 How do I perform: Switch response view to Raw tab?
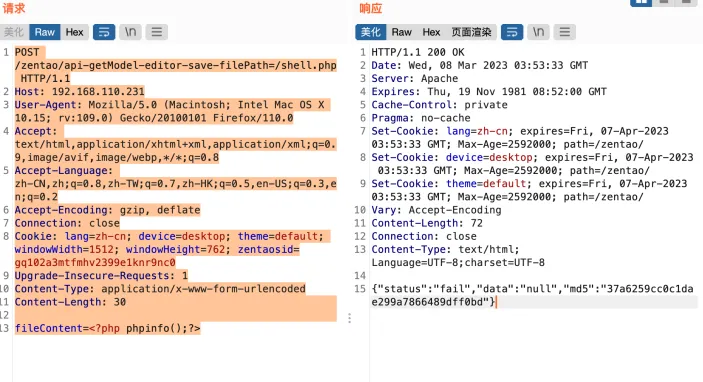[x=401, y=32]
